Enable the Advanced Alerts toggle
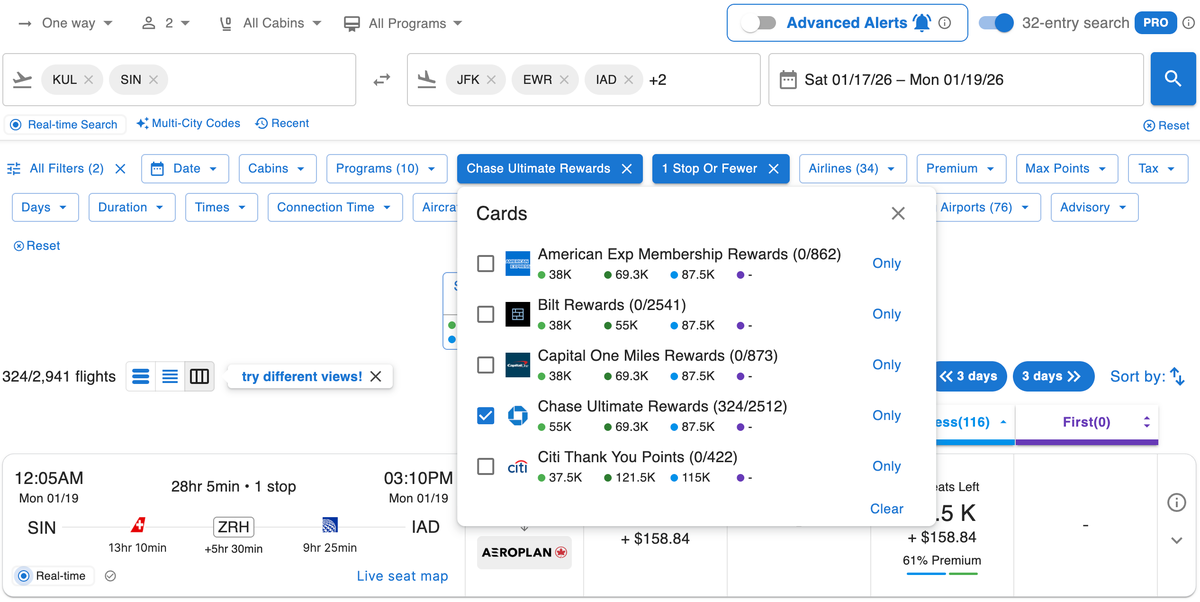The width and height of the screenshot is (1200, 602). click(760, 22)
